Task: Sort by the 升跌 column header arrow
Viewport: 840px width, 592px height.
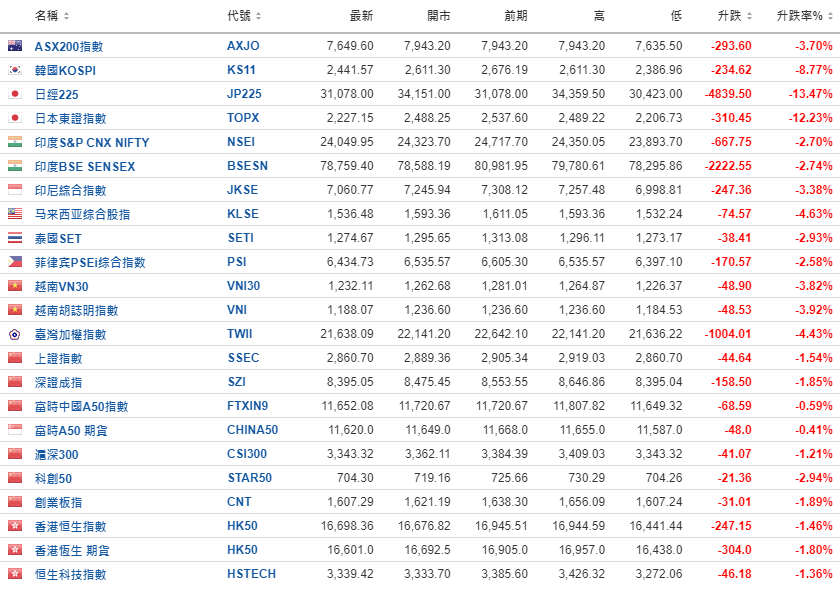Action: pos(749,17)
